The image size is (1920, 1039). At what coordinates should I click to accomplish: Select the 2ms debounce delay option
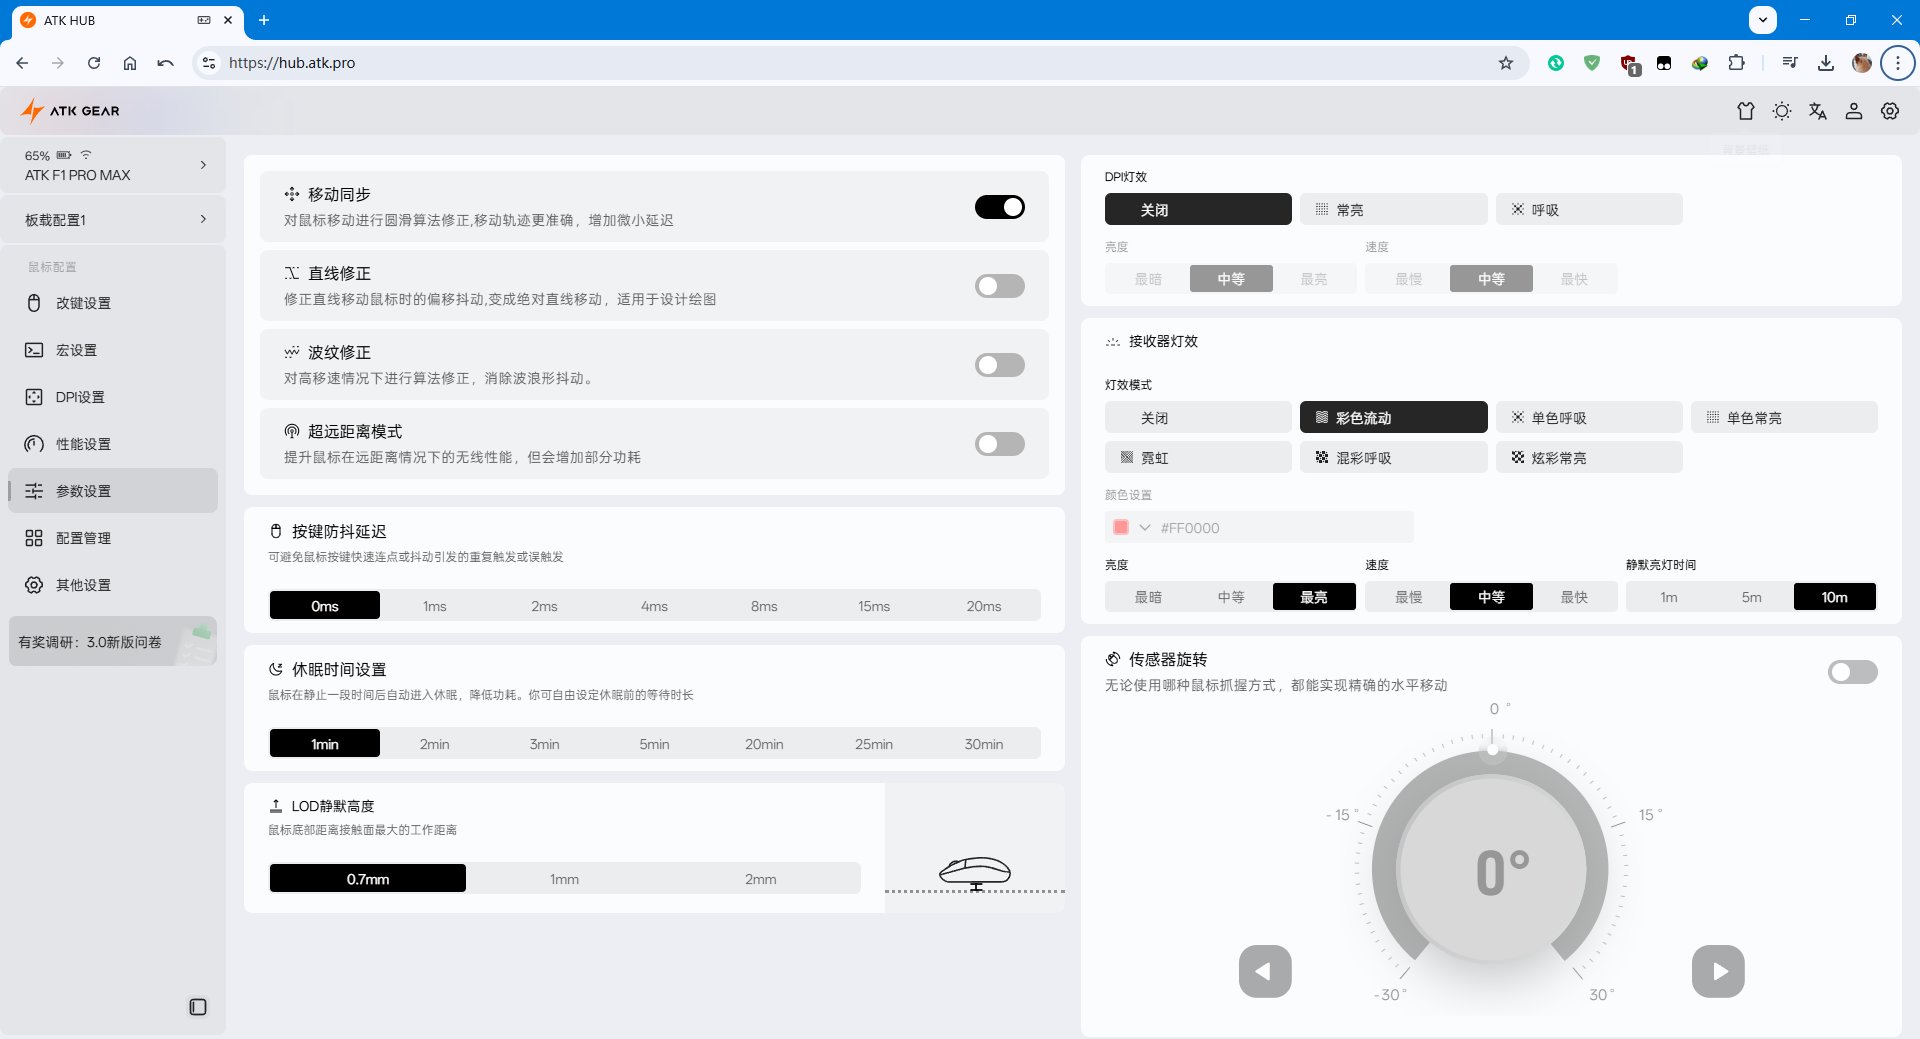[x=544, y=606]
